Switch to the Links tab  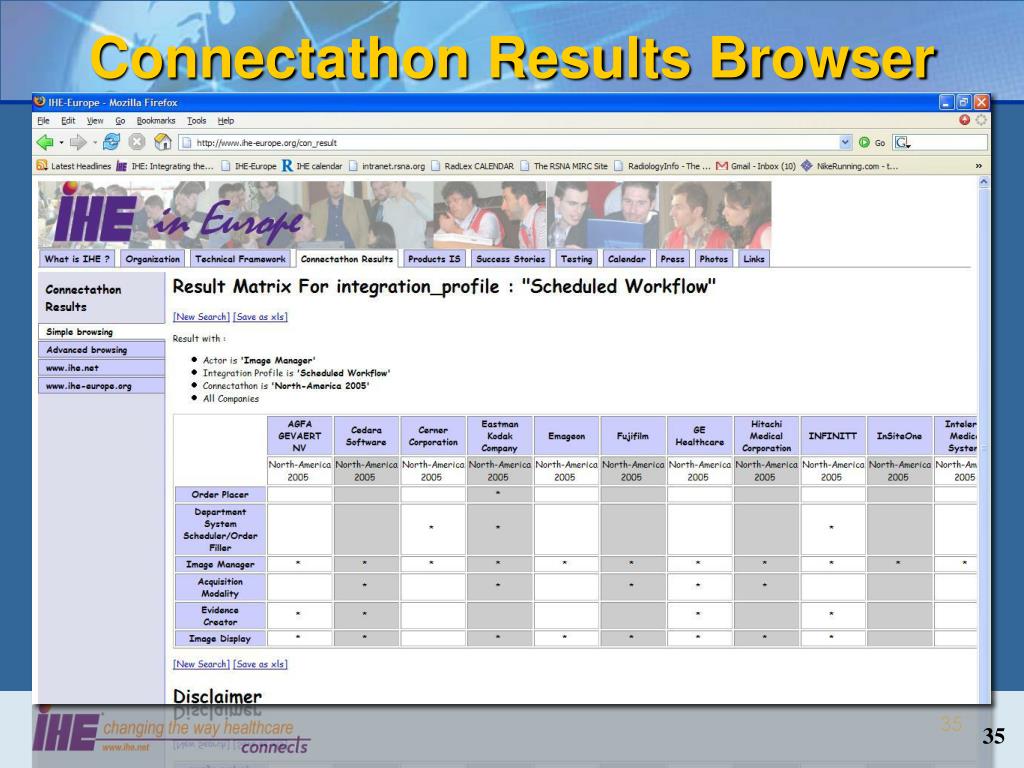(754, 259)
